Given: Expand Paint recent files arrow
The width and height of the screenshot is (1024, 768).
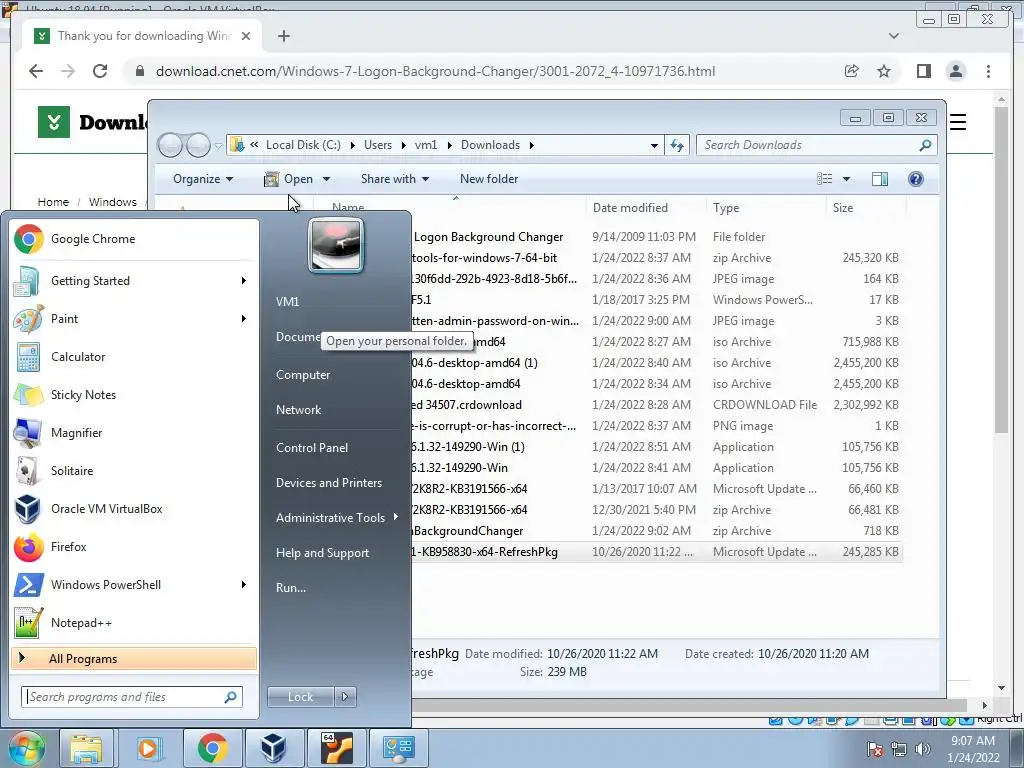Looking at the screenshot, I should point(244,319).
